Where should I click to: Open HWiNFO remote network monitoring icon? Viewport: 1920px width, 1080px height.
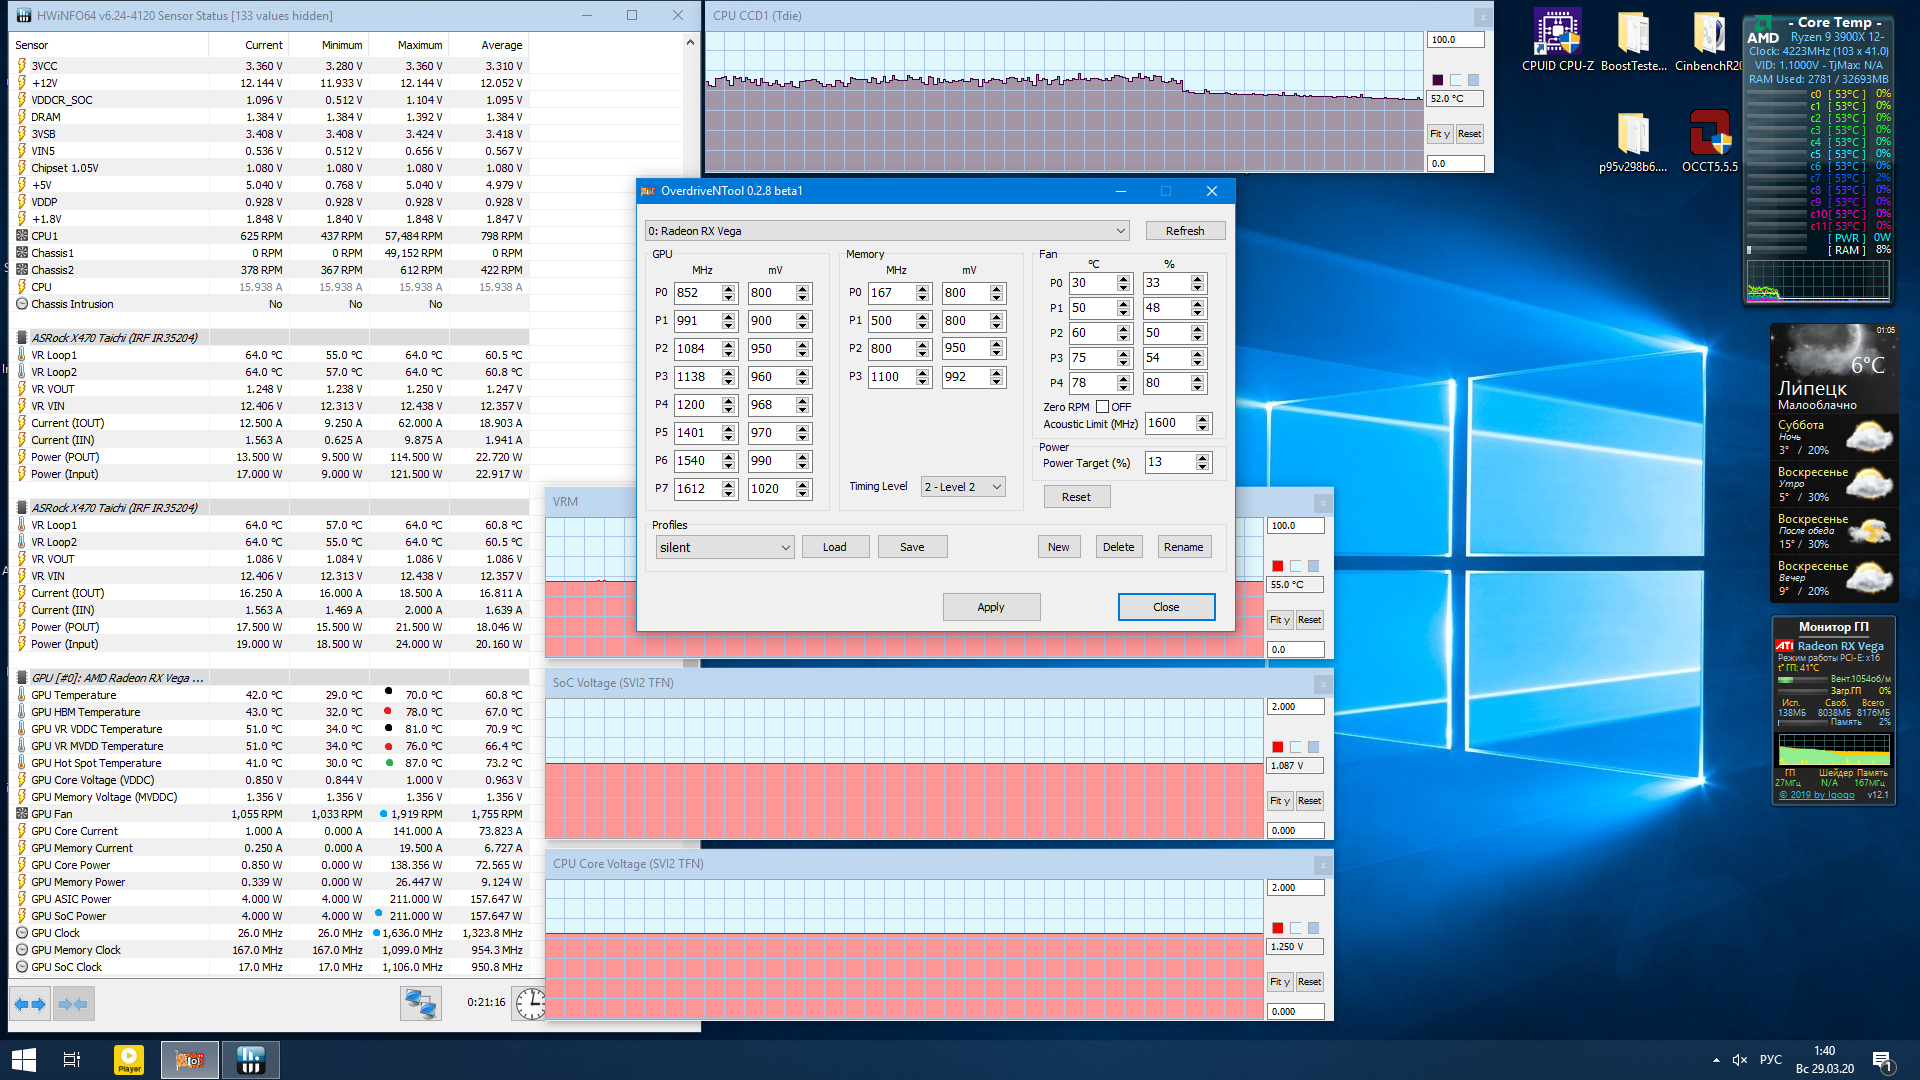[x=420, y=1003]
